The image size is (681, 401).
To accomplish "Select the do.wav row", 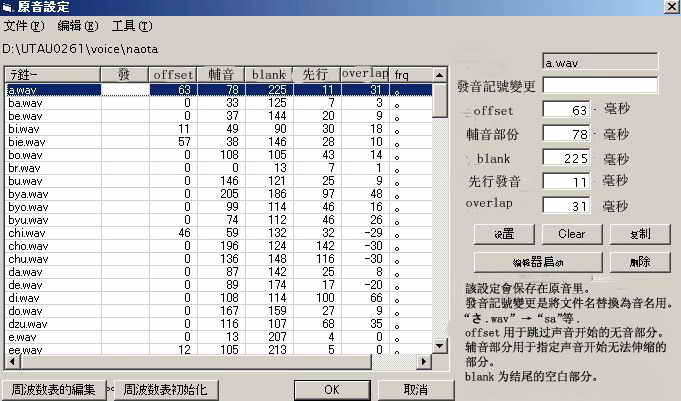I will click(219, 312).
